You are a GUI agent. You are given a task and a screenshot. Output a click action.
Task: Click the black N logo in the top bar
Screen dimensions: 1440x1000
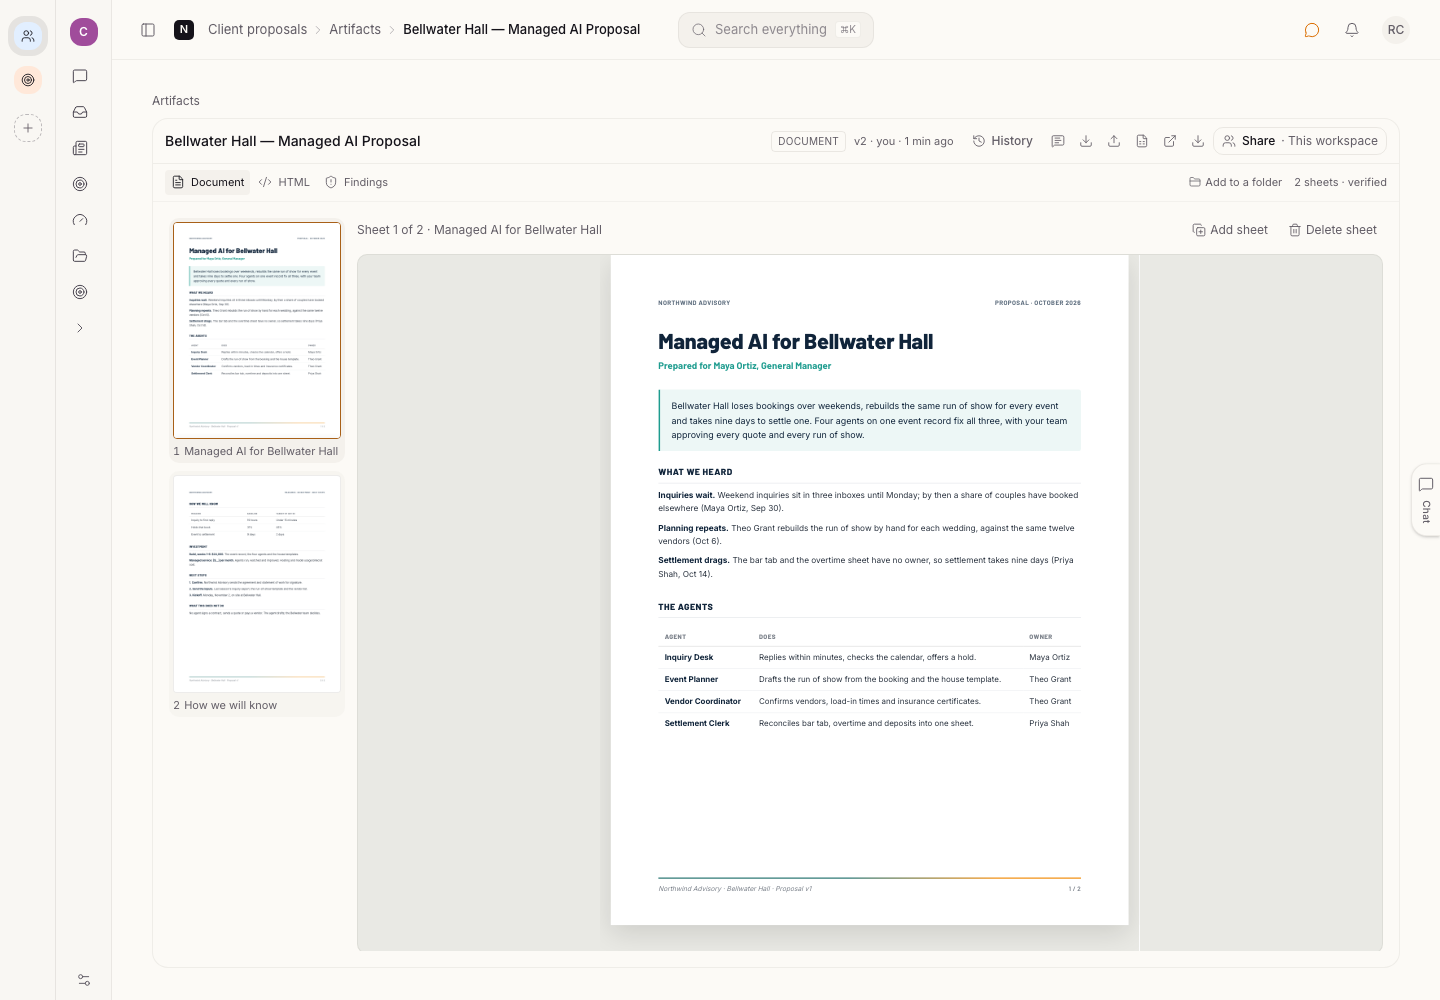[x=184, y=30]
